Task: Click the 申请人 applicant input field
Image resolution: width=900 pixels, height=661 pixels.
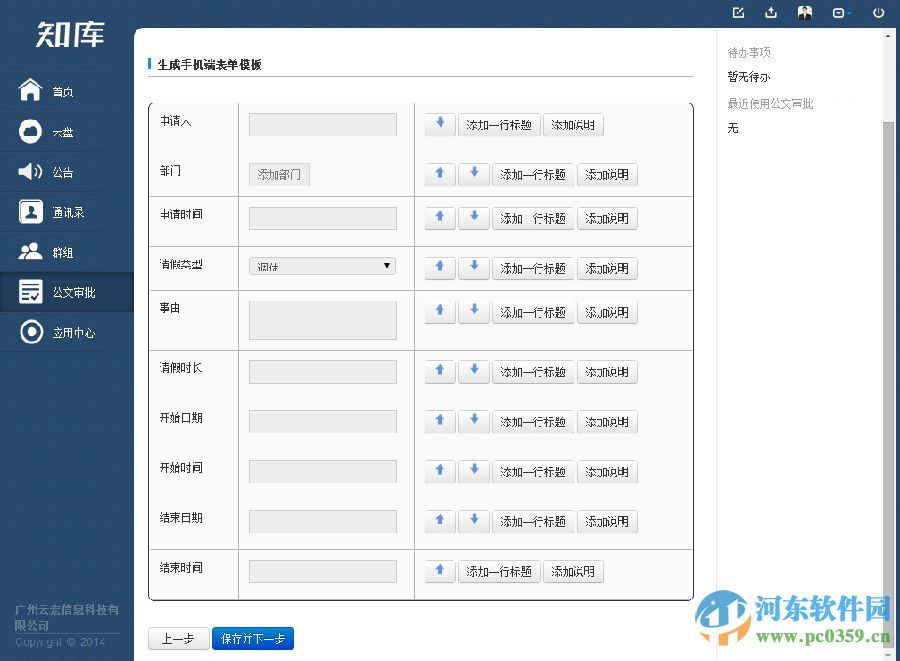Action: (322, 123)
